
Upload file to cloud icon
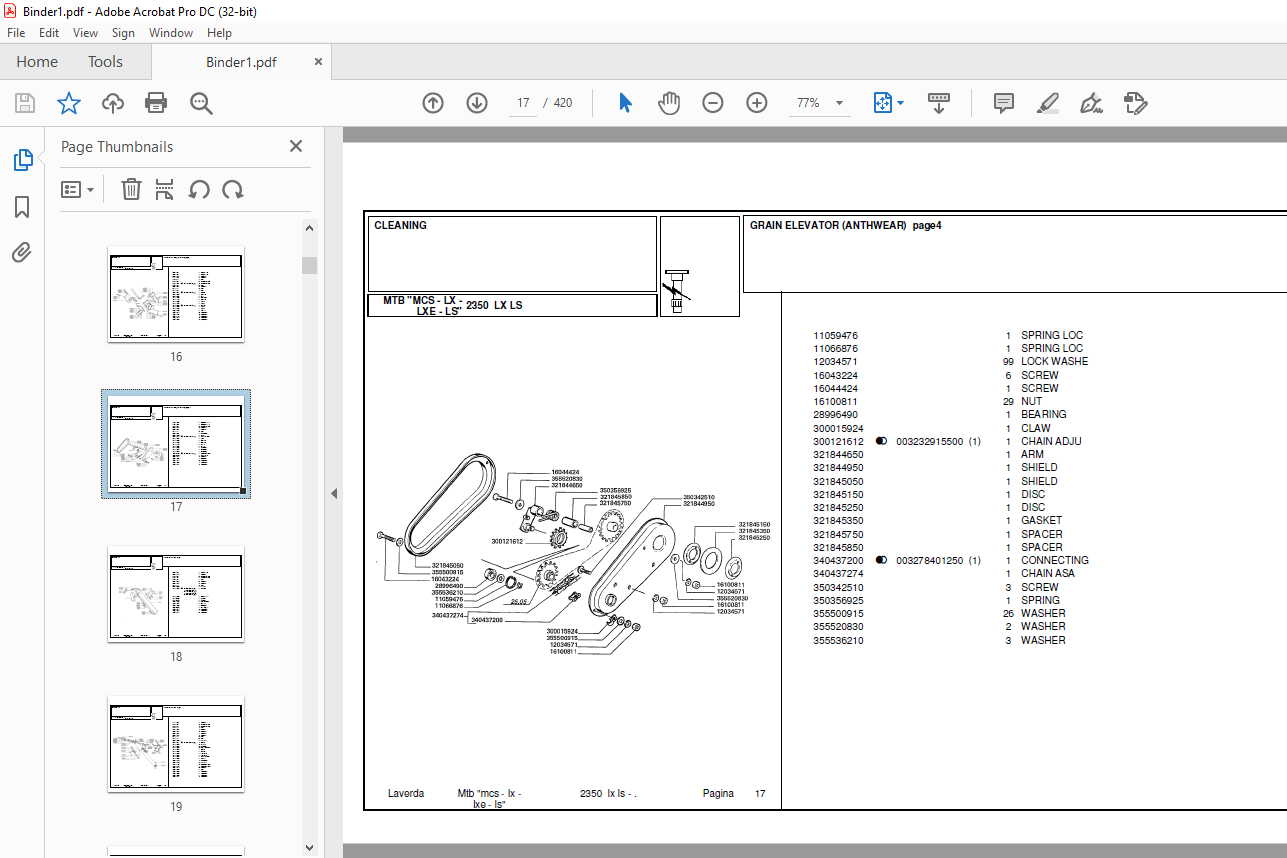tap(112, 103)
